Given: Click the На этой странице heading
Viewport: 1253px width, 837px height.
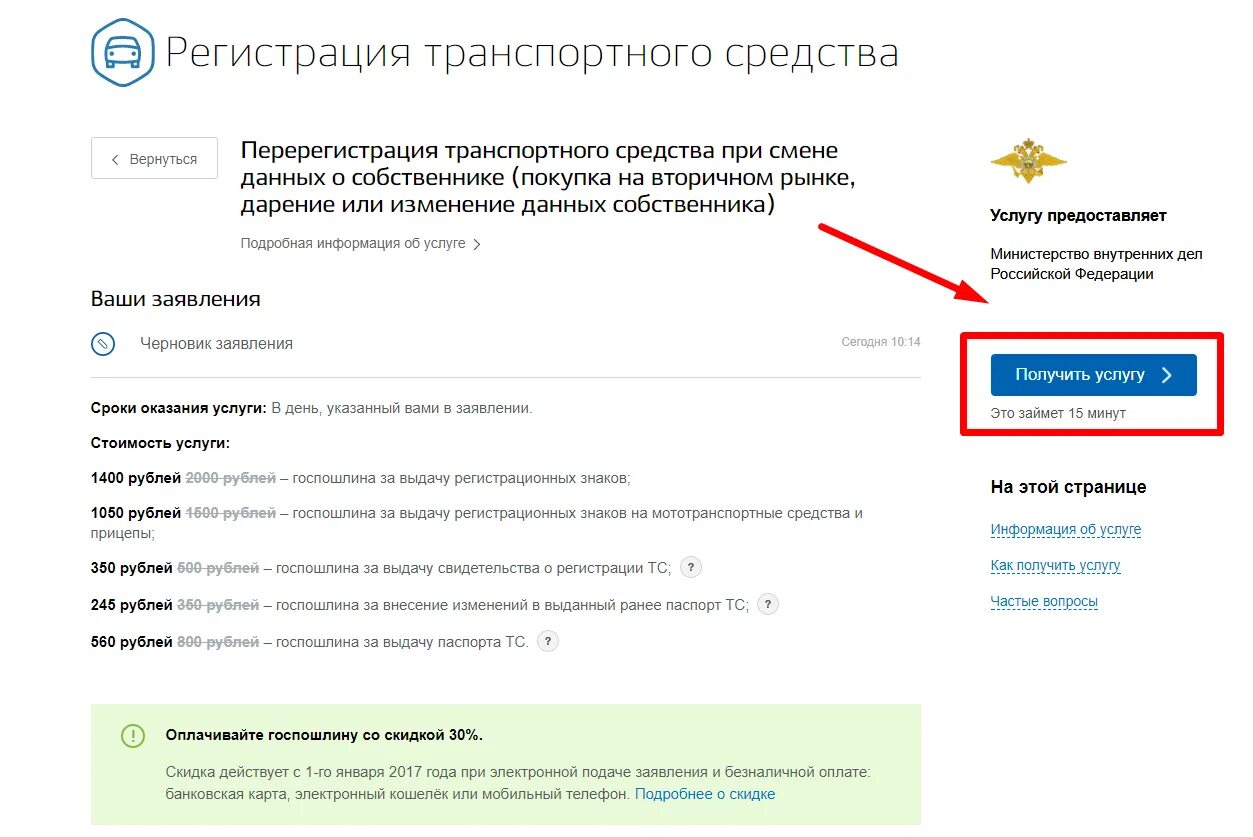Looking at the screenshot, I should [1068, 487].
